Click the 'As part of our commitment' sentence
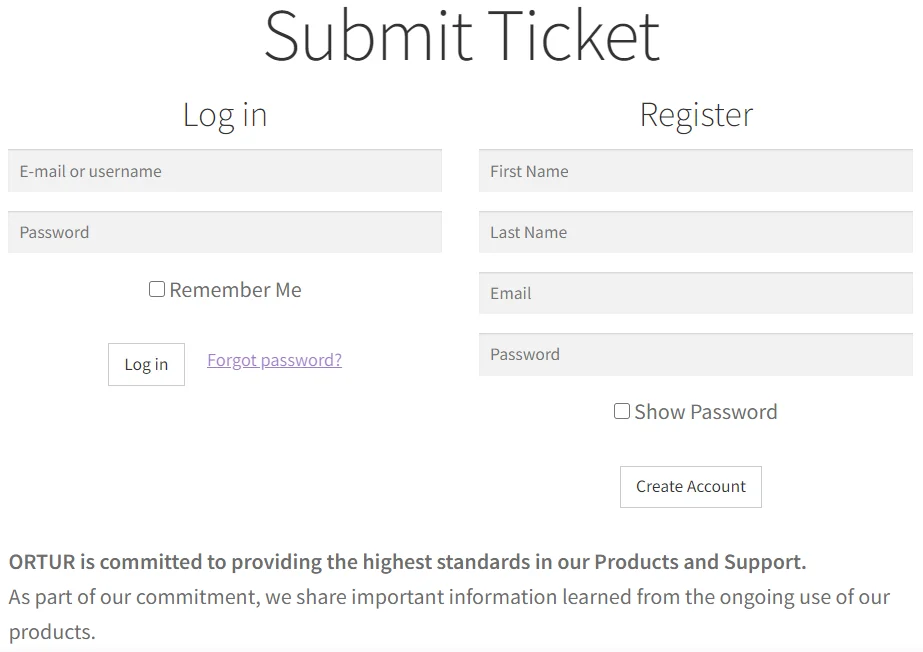The image size is (923, 652). [x=449, y=598]
